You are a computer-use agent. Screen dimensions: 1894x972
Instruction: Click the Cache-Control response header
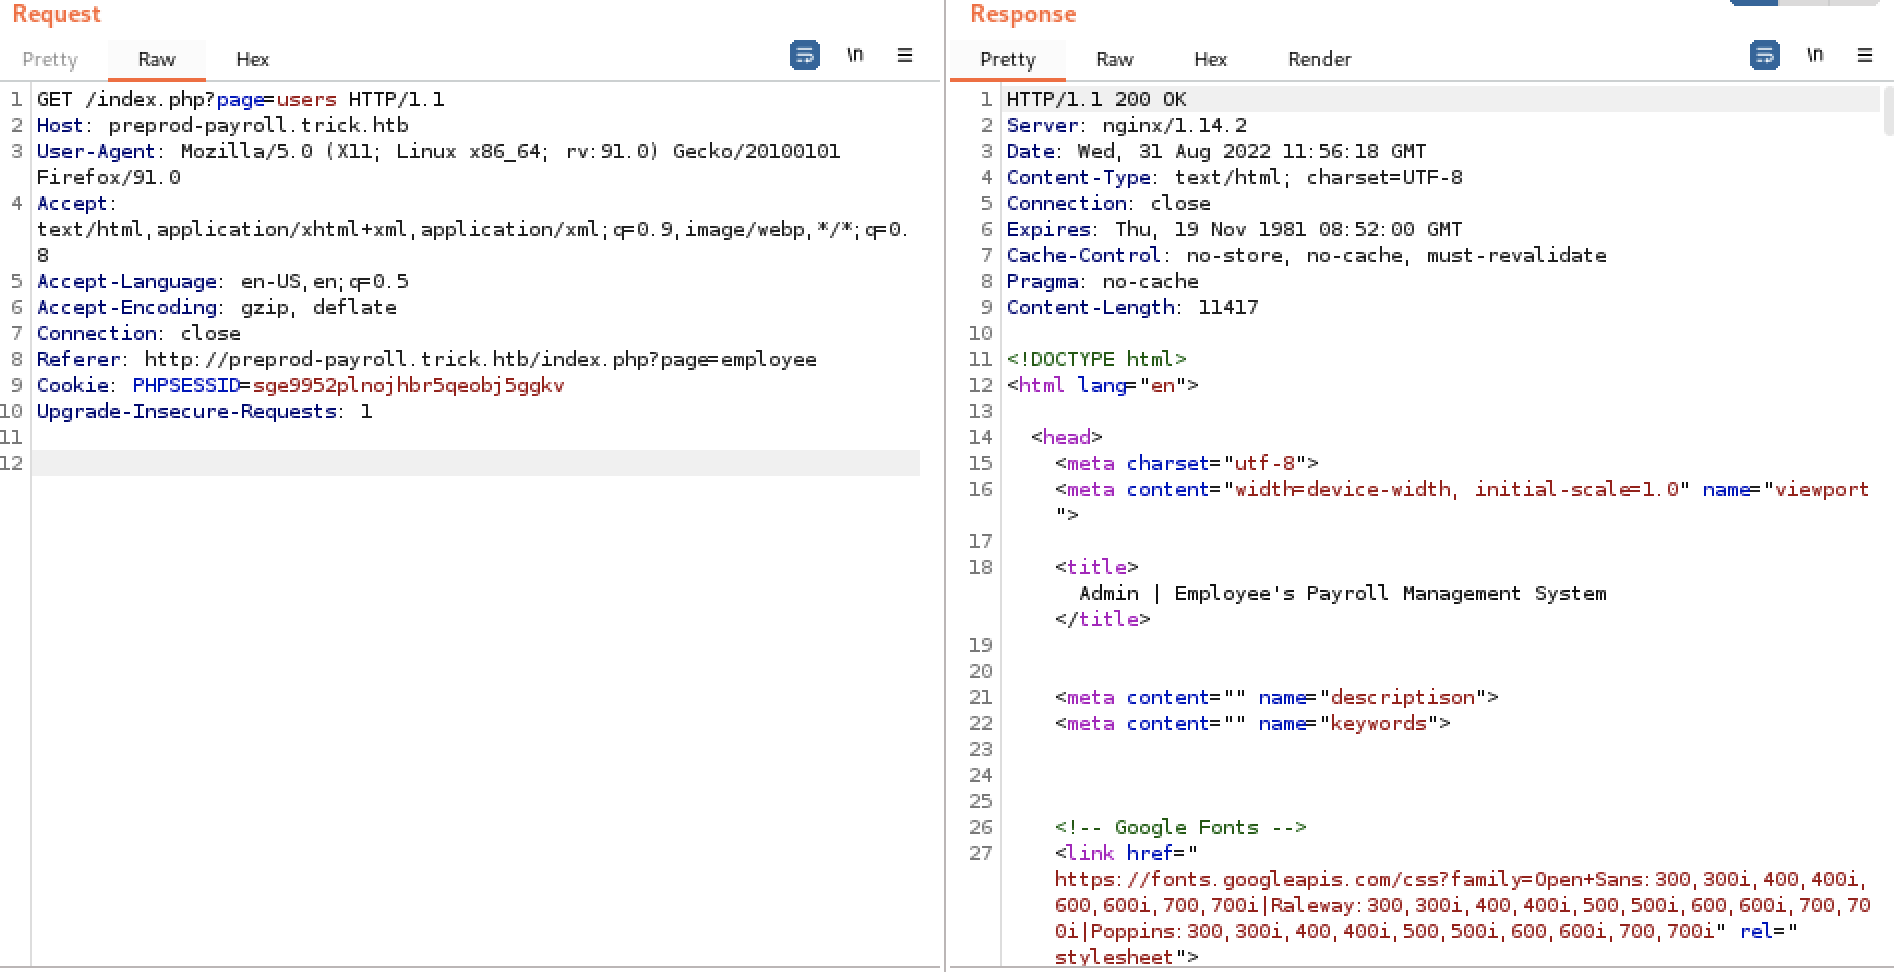point(1307,255)
